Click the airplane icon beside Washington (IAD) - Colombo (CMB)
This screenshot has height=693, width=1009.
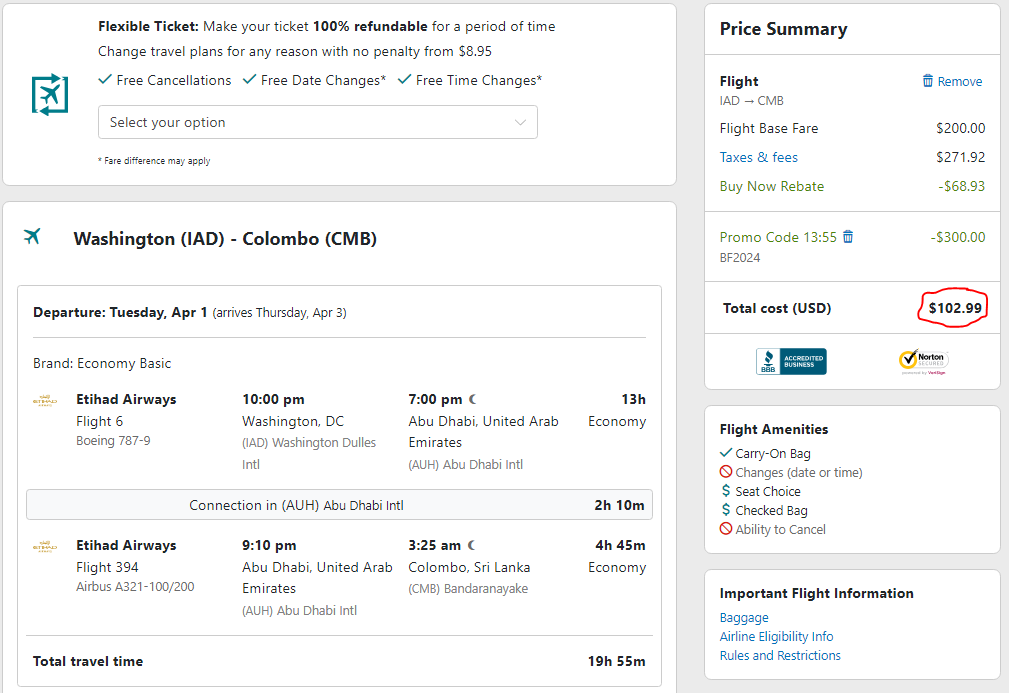point(32,236)
